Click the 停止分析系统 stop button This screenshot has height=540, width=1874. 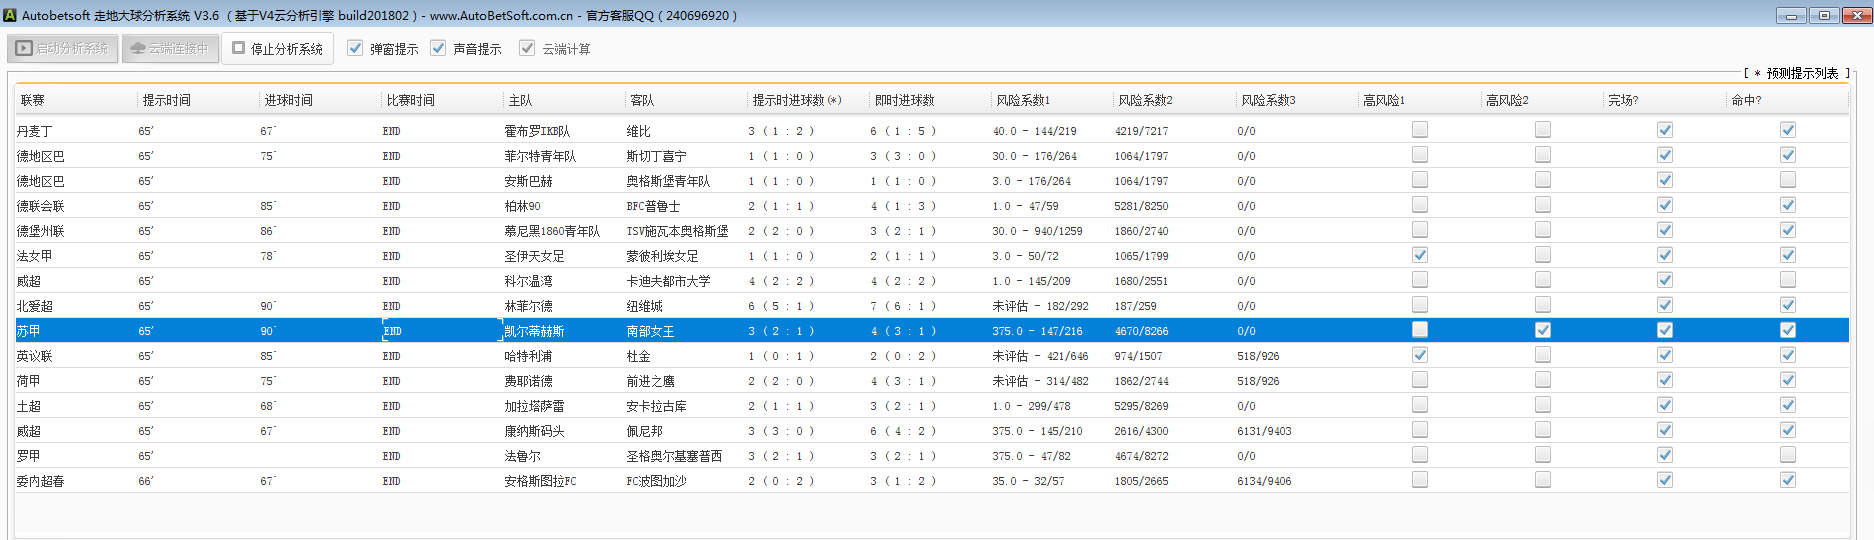click(x=277, y=48)
